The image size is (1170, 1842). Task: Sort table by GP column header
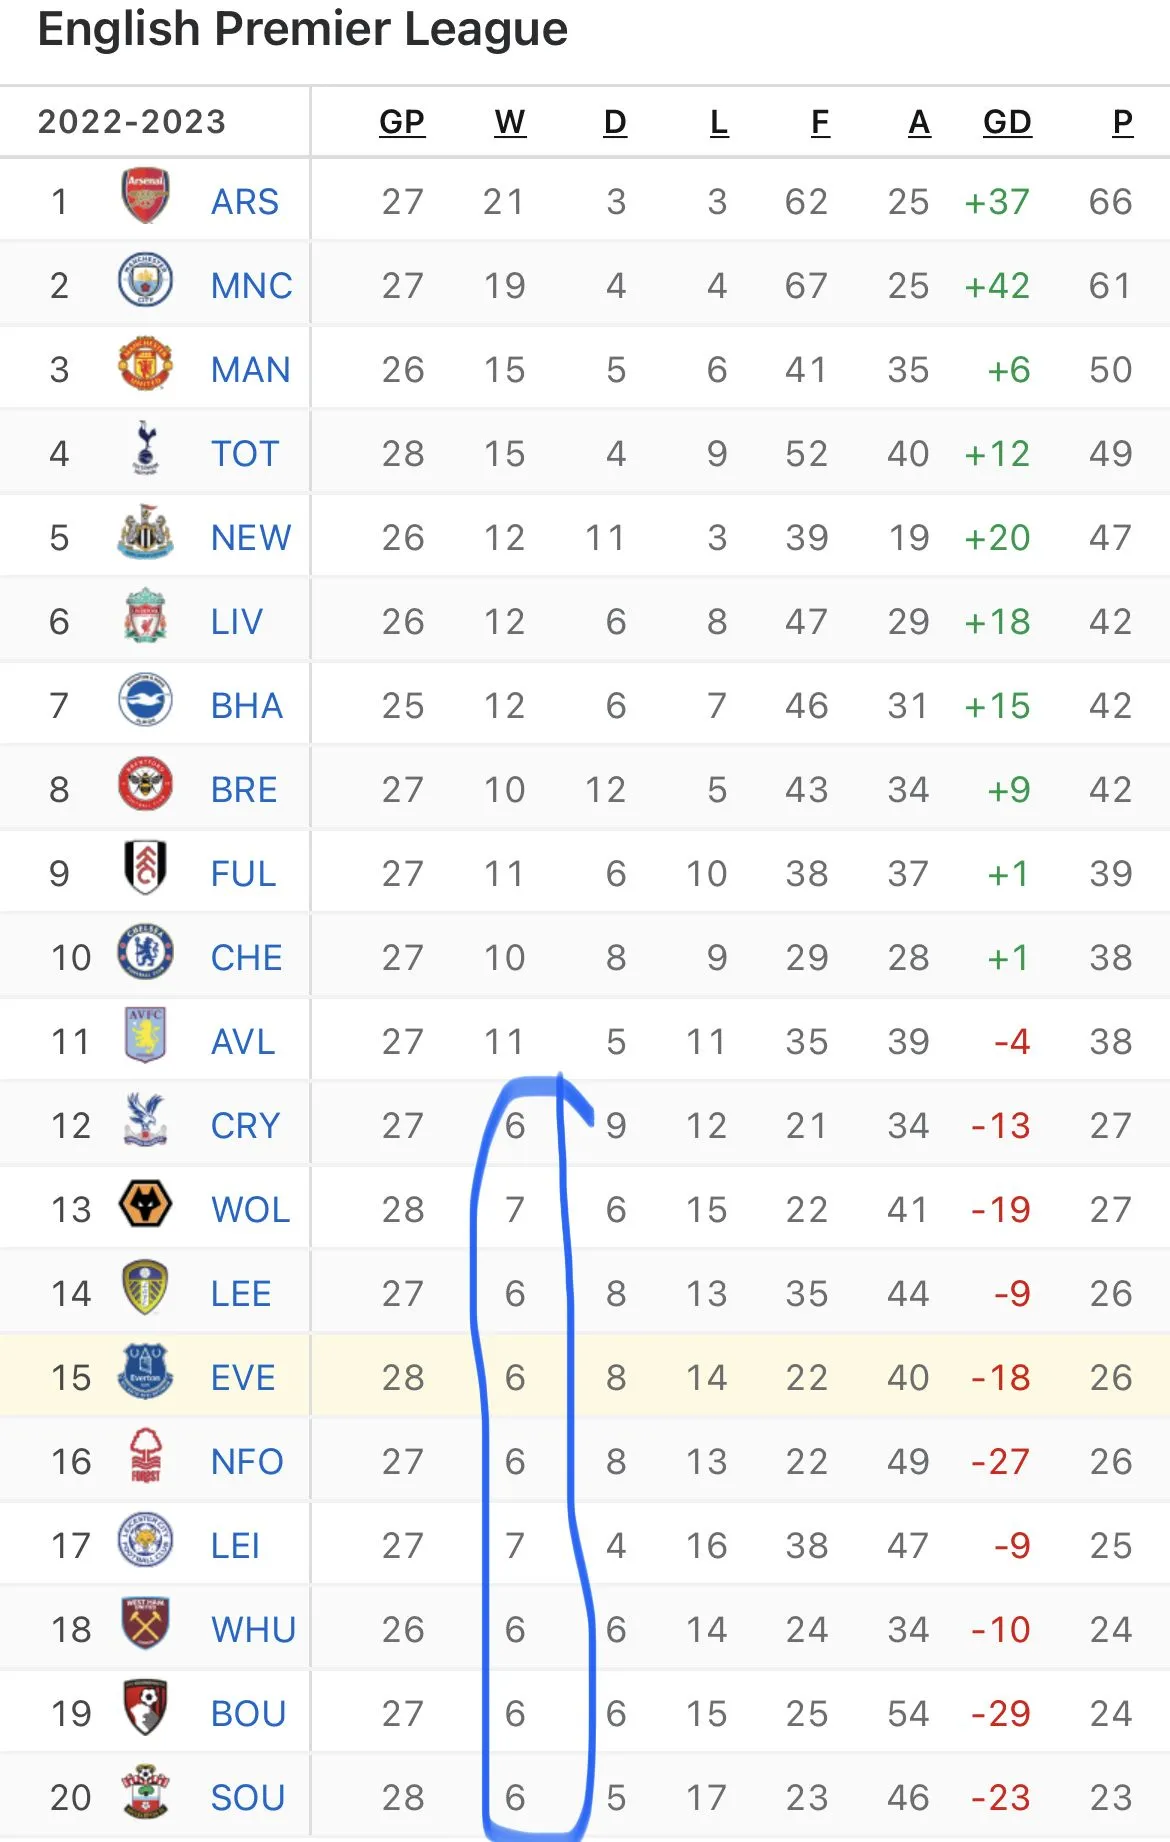coord(402,122)
